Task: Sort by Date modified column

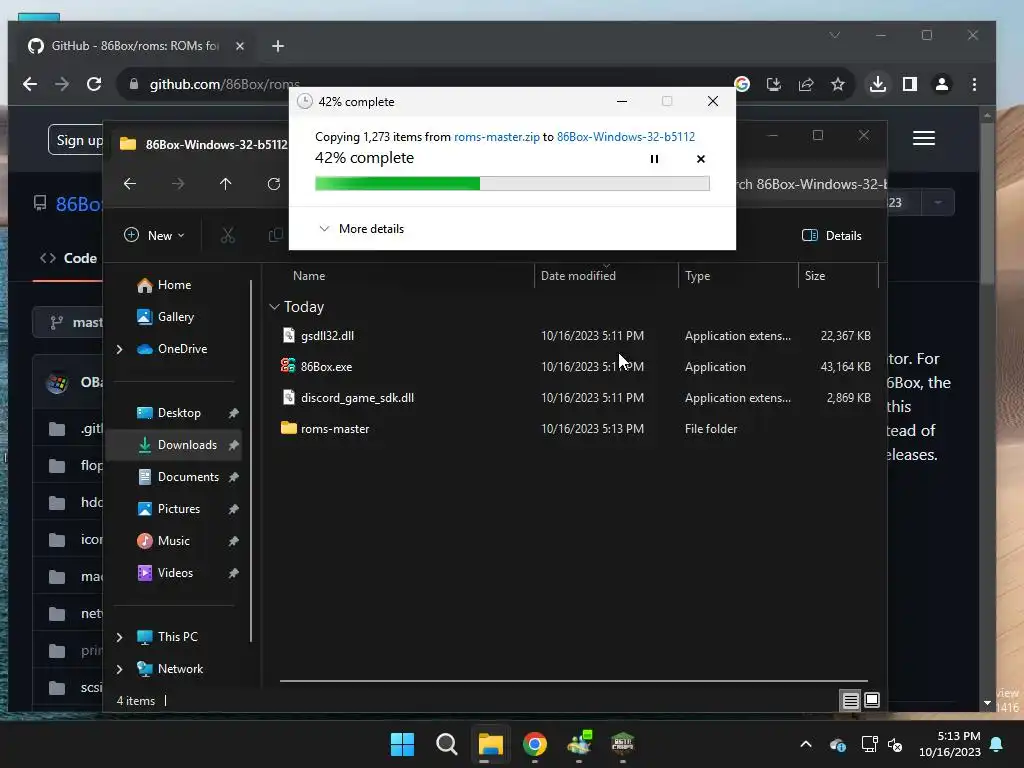Action: click(x=578, y=276)
